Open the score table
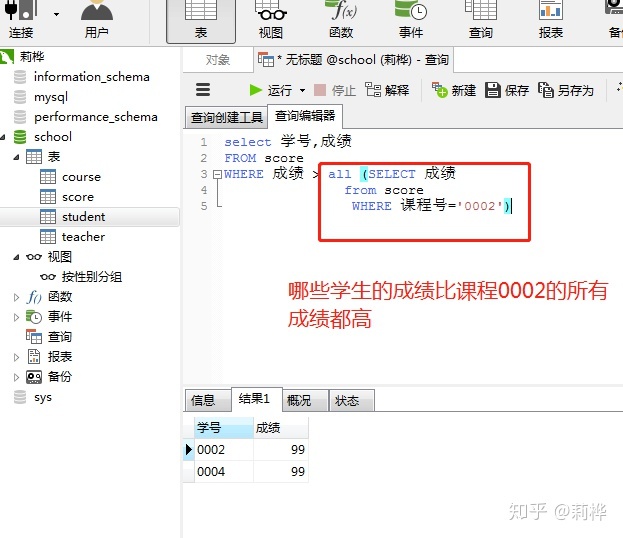This screenshot has height=538, width=623. [78, 197]
